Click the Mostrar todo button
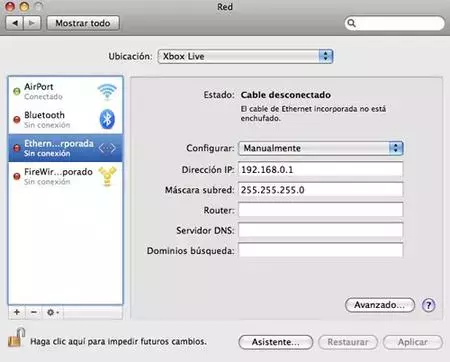Image resolution: width=450 pixels, height=362 pixels. tap(83, 23)
